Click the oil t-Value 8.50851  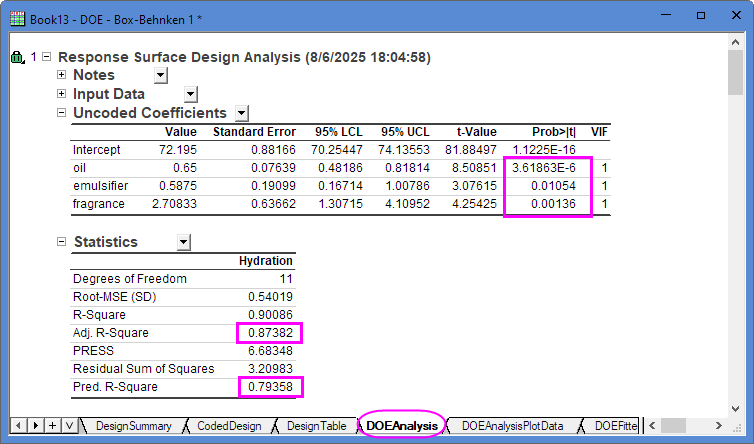tap(474, 168)
